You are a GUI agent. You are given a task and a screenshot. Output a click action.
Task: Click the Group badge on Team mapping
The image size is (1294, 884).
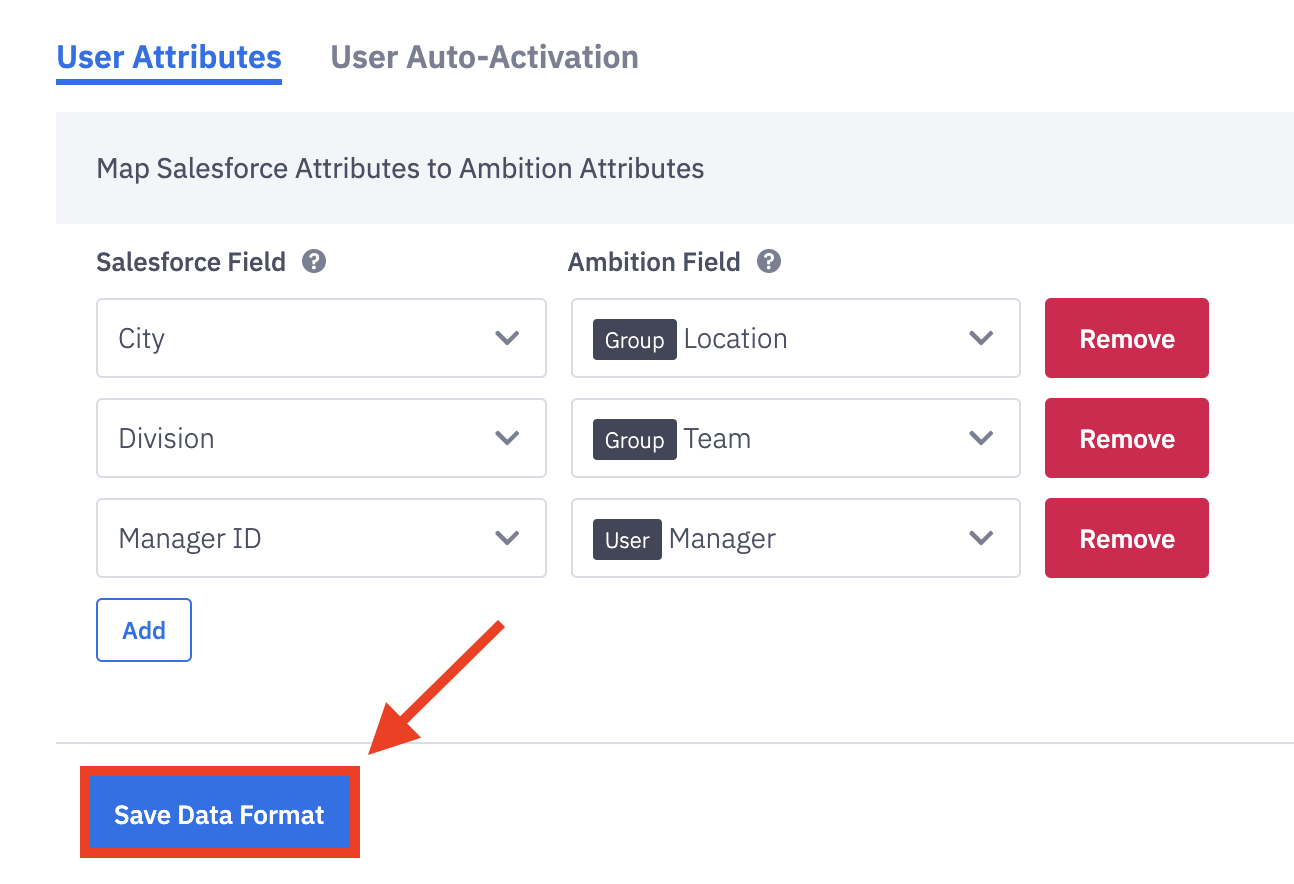[x=634, y=438]
